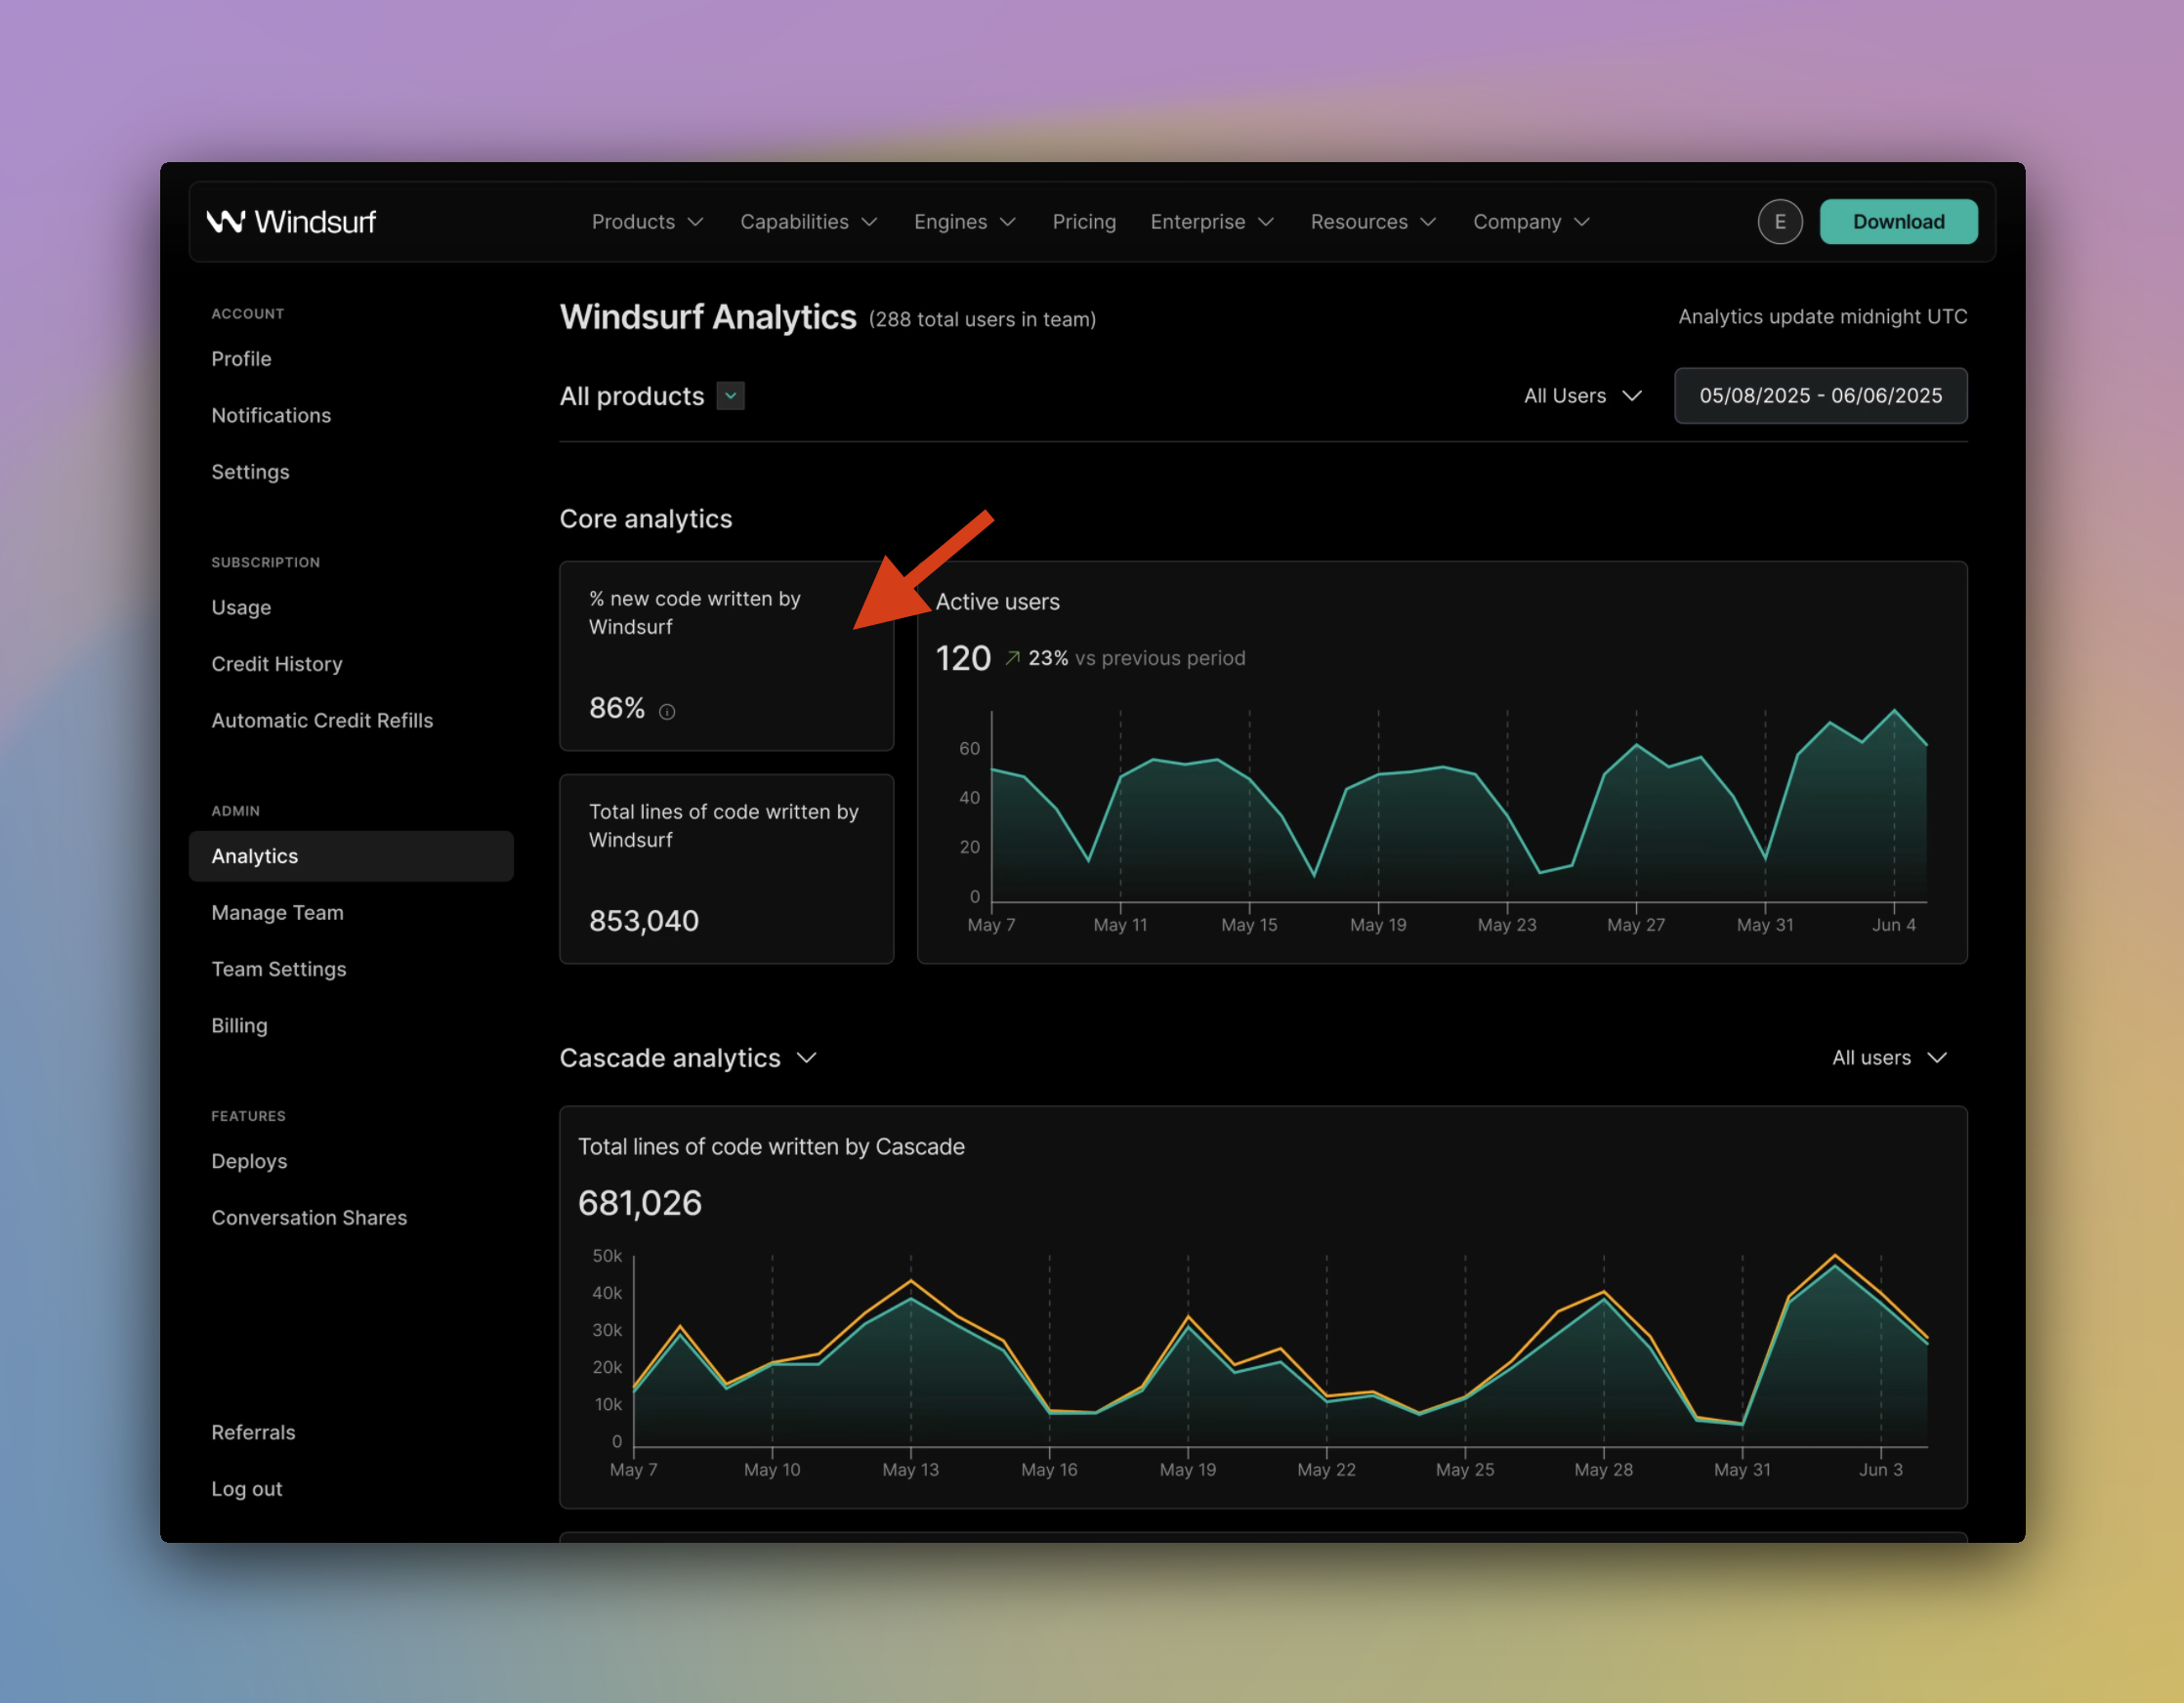Click the Windsurf logo icon
2184x1703 pixels.
tap(225, 221)
